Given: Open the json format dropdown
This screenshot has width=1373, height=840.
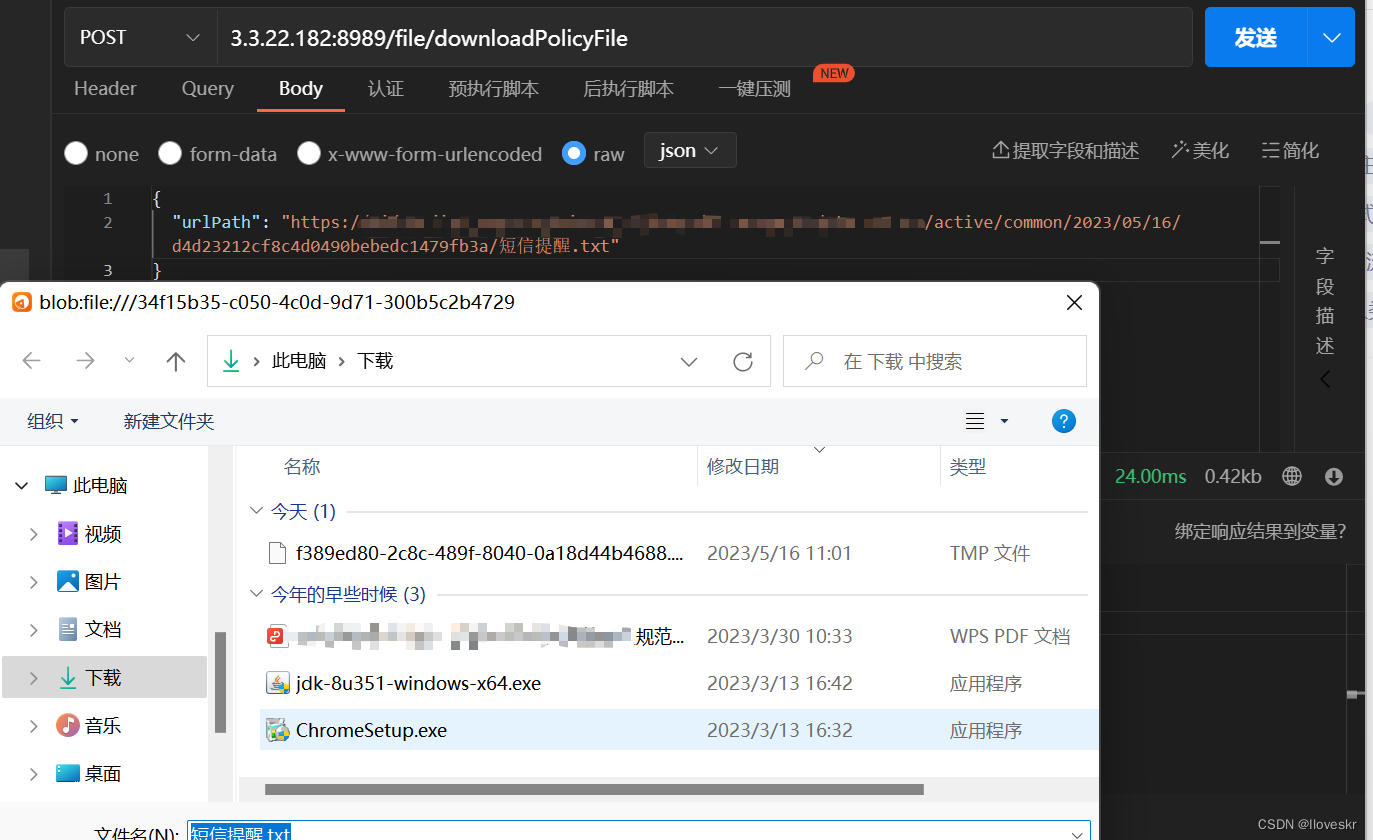Looking at the screenshot, I should tap(690, 150).
